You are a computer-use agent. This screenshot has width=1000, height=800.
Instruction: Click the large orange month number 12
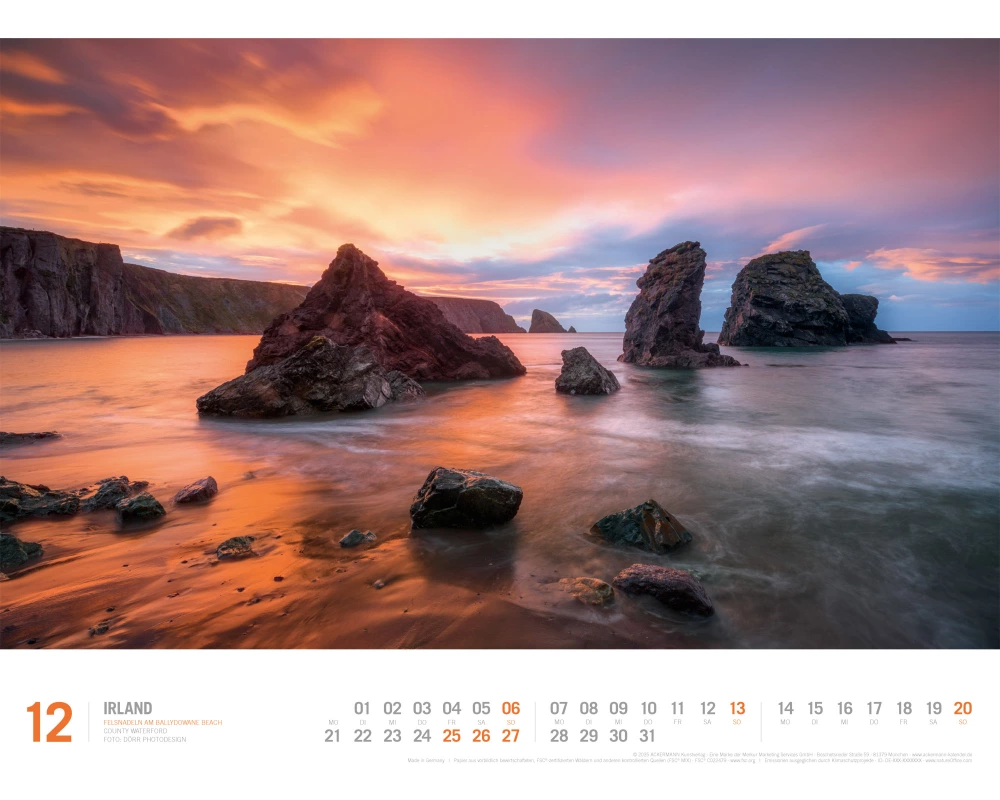(x=49, y=722)
